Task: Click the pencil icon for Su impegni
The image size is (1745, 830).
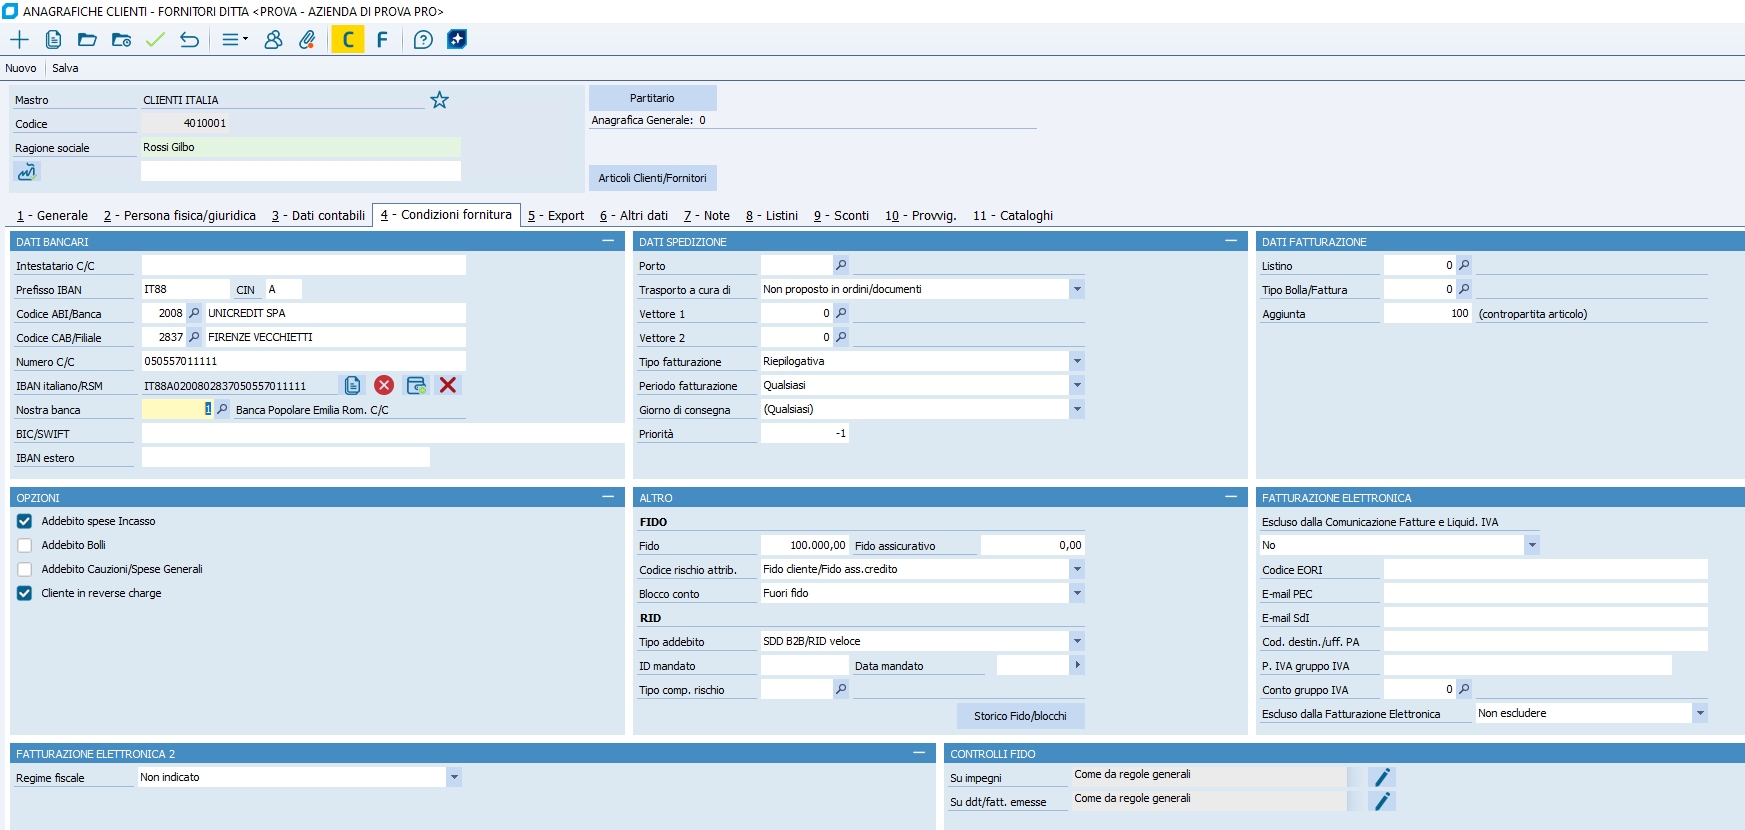Action: 1382,778
